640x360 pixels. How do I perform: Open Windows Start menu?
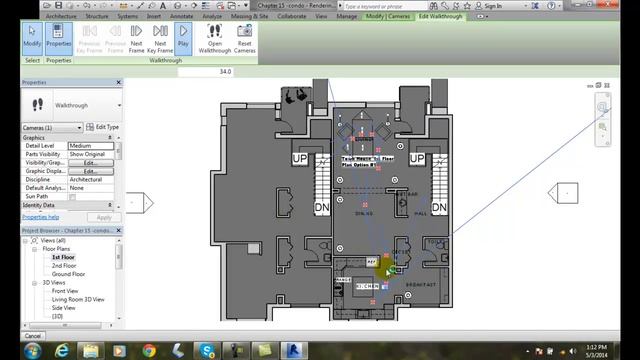pos(33,351)
